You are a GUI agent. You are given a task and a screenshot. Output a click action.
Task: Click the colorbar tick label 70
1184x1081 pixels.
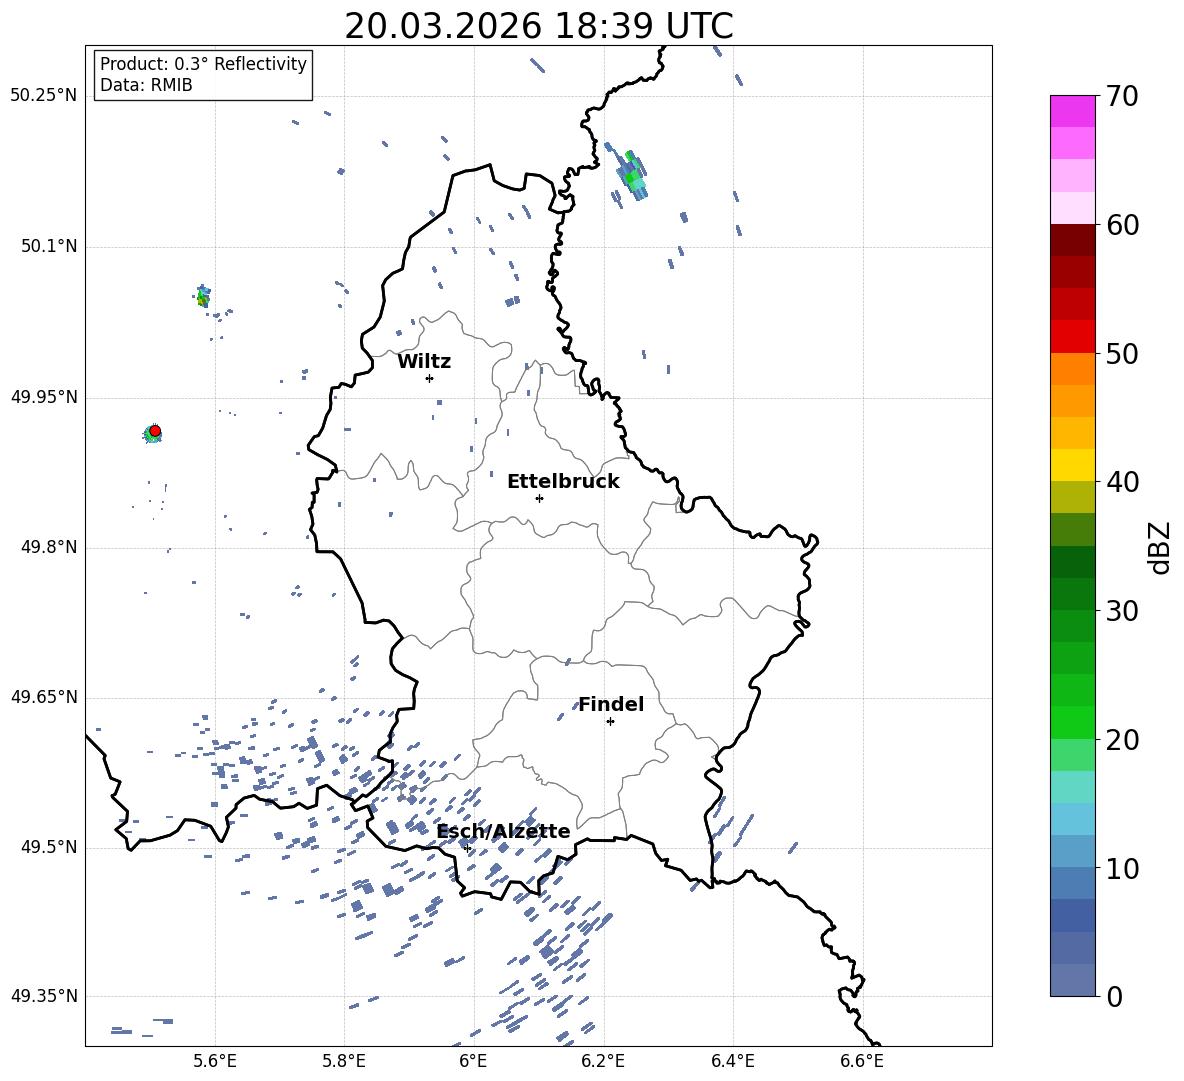1123,97
